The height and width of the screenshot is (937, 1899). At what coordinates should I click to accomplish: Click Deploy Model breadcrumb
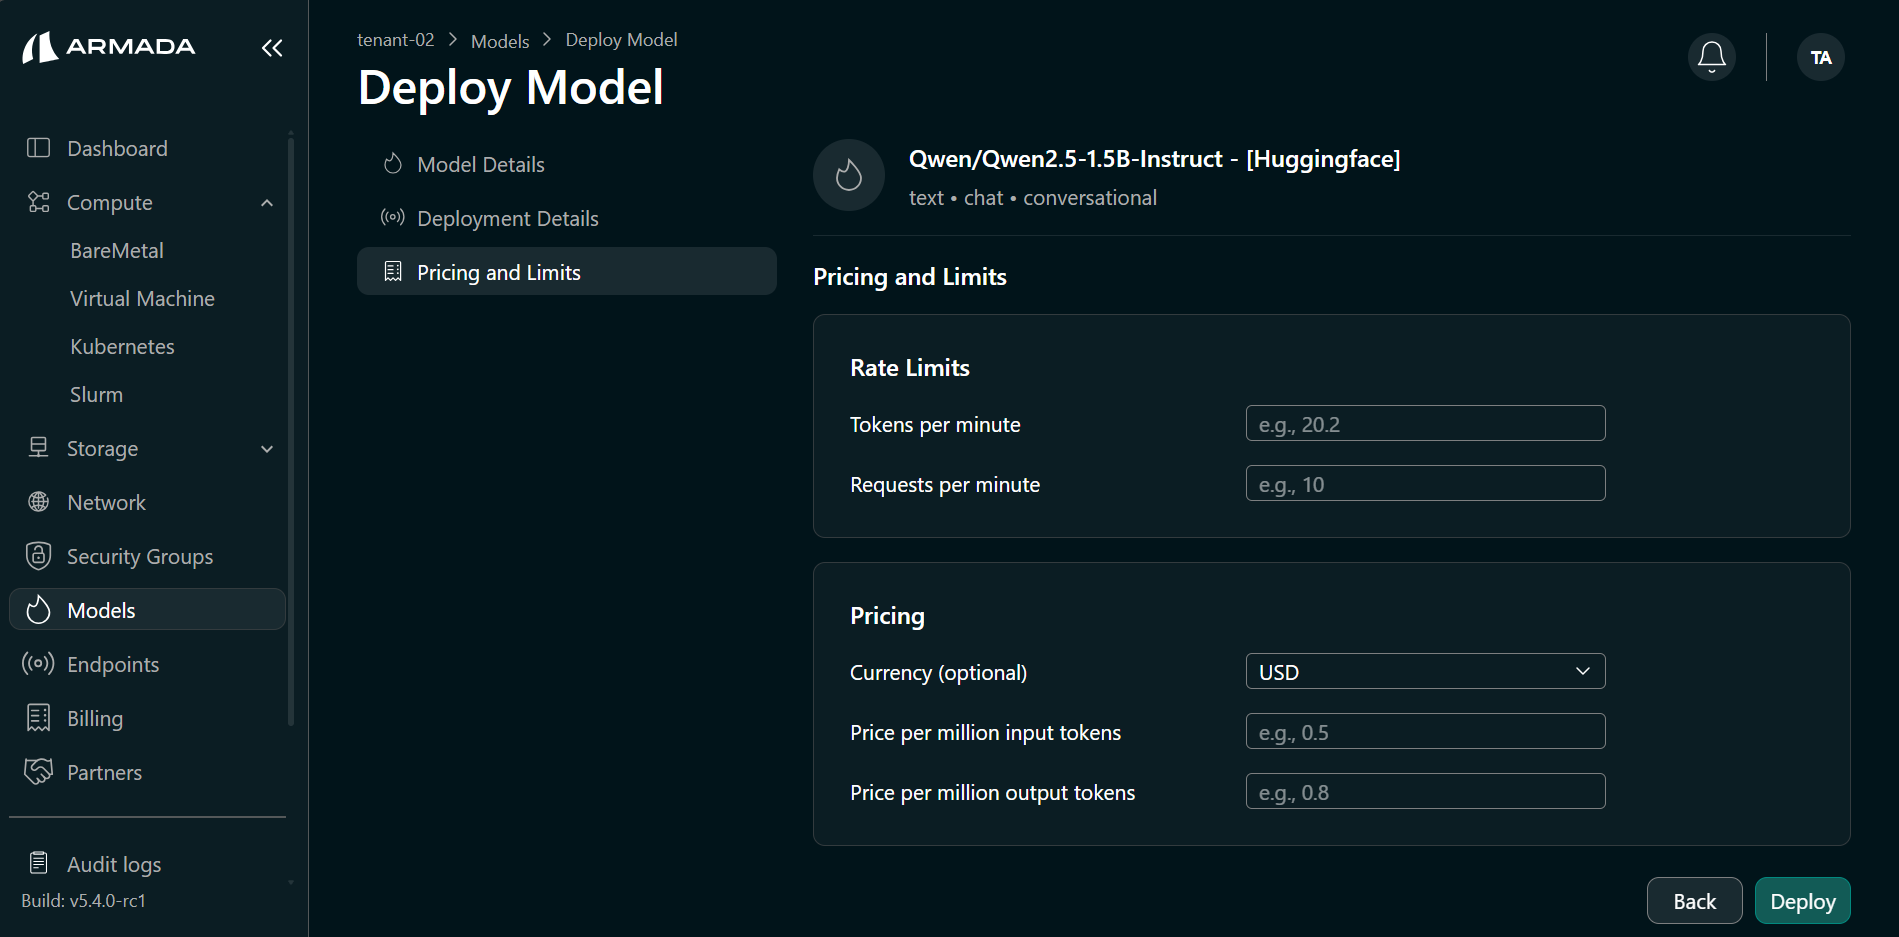click(621, 40)
